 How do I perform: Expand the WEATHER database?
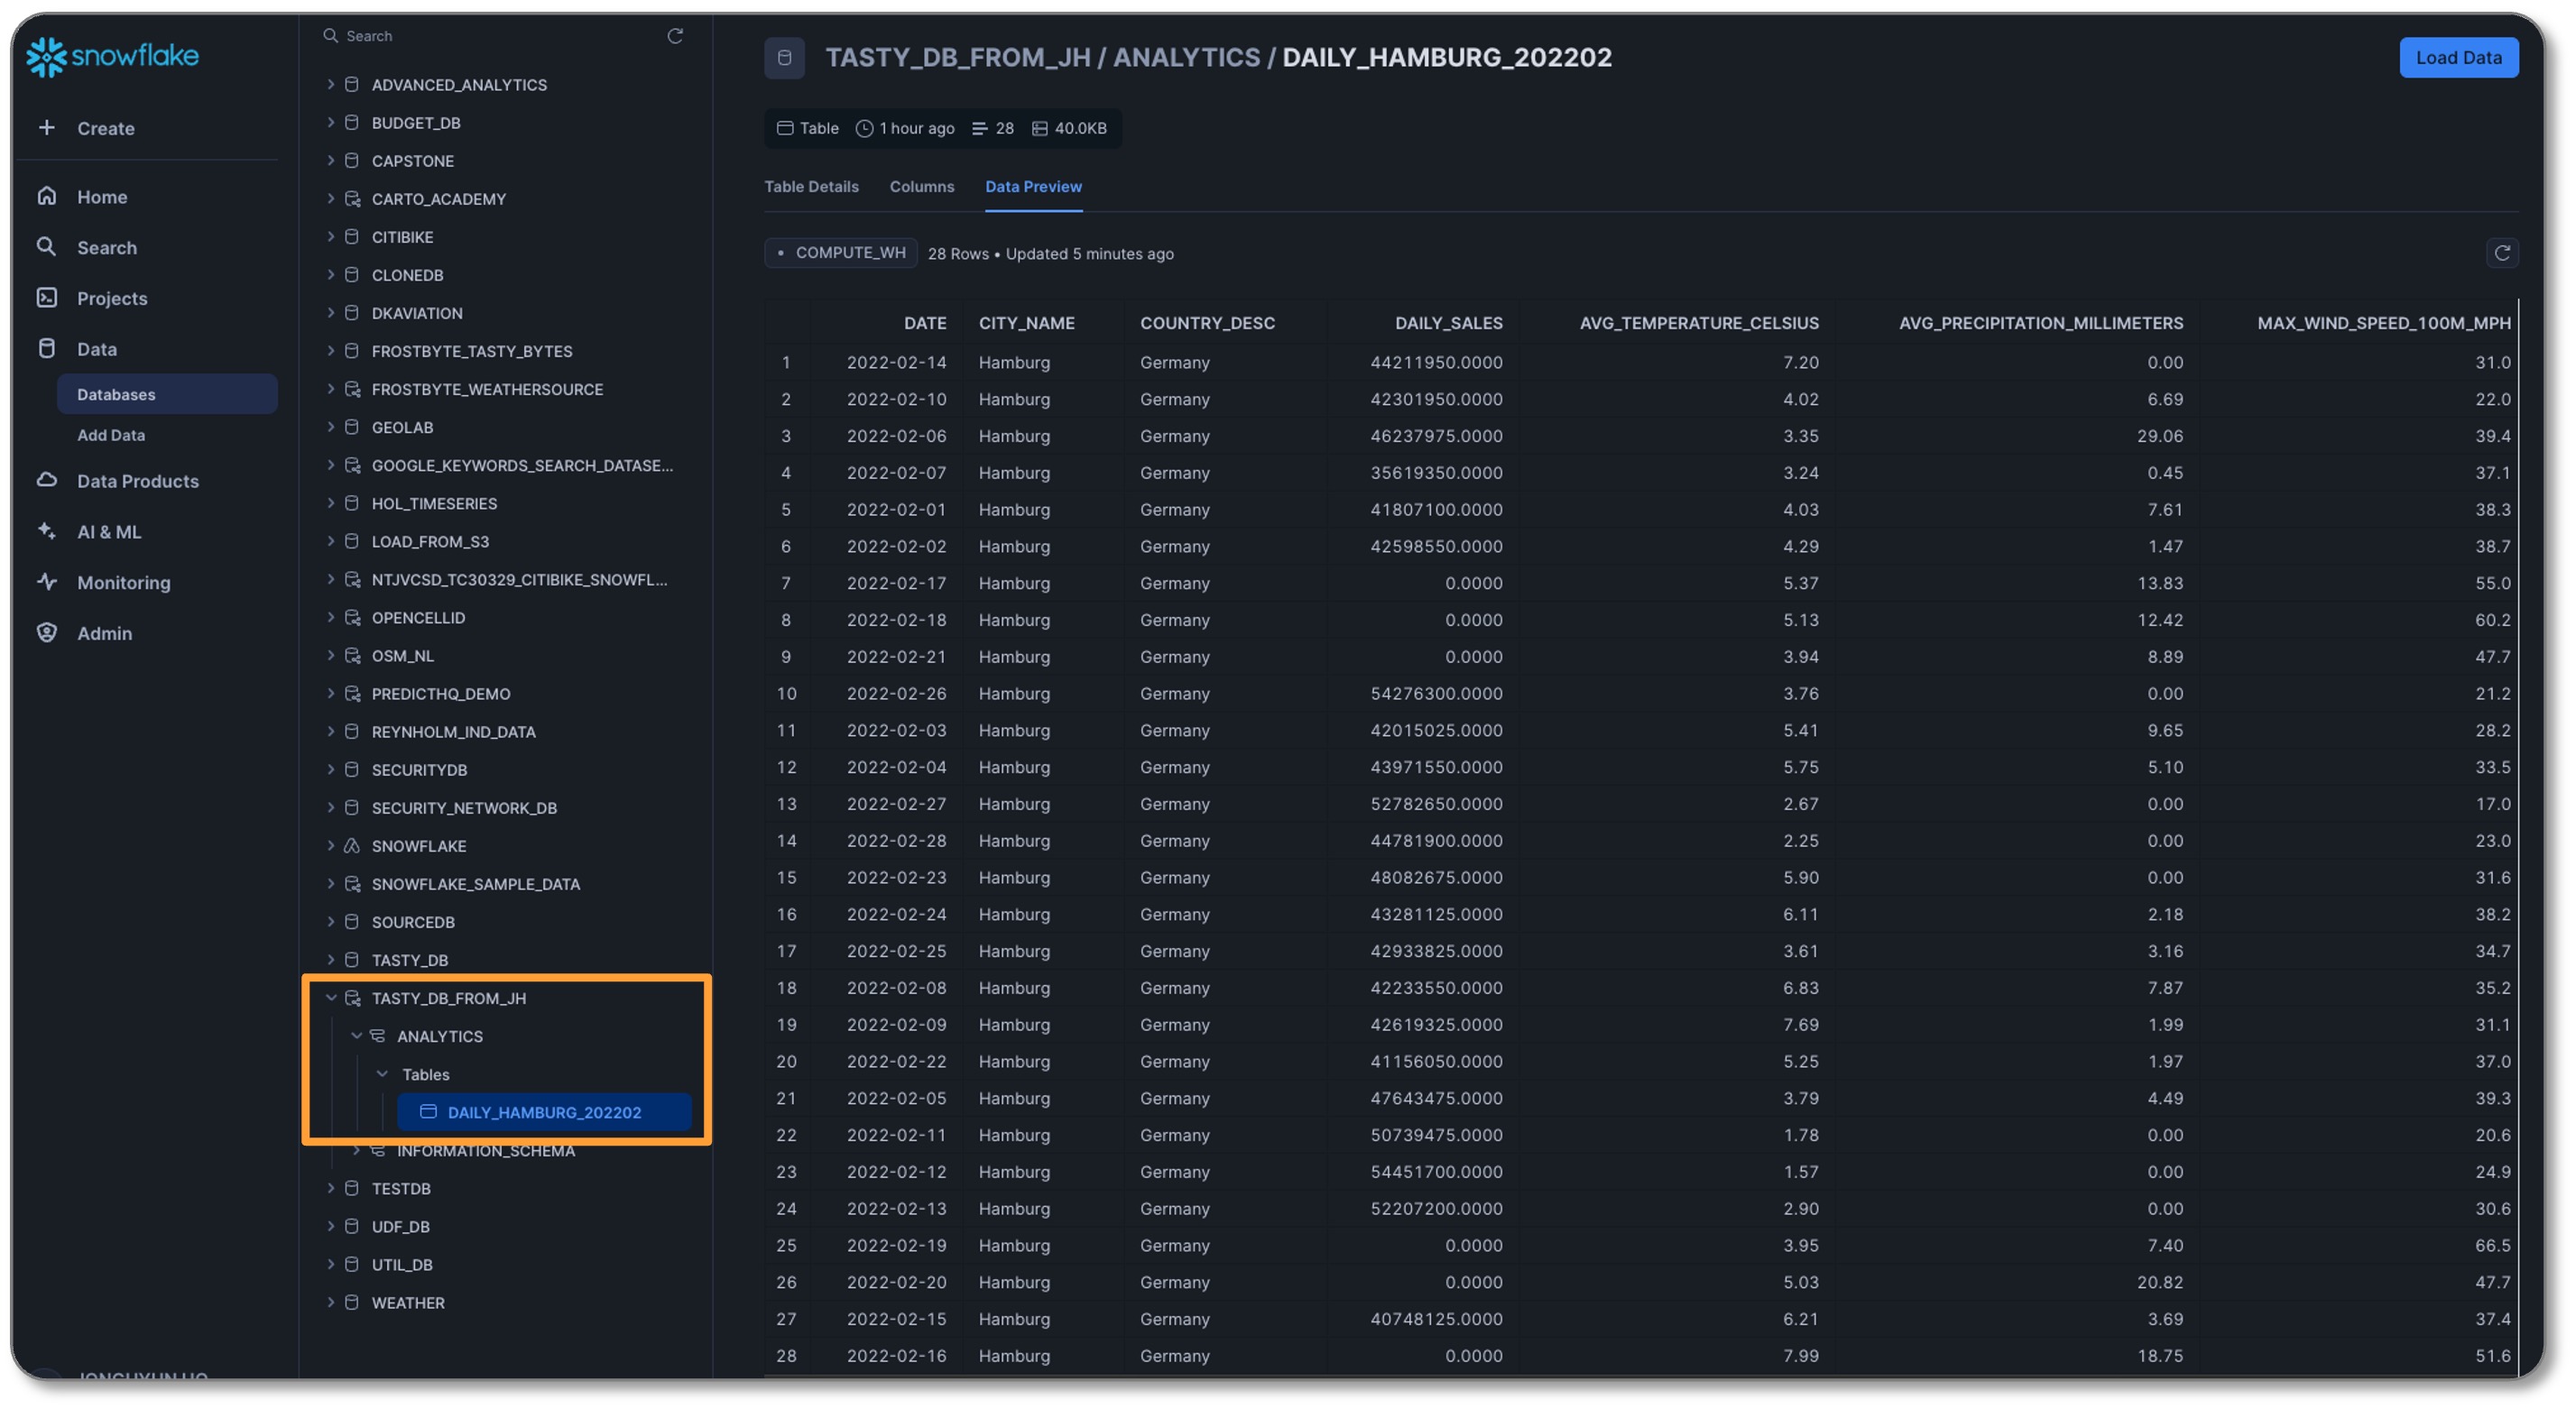(x=331, y=1302)
